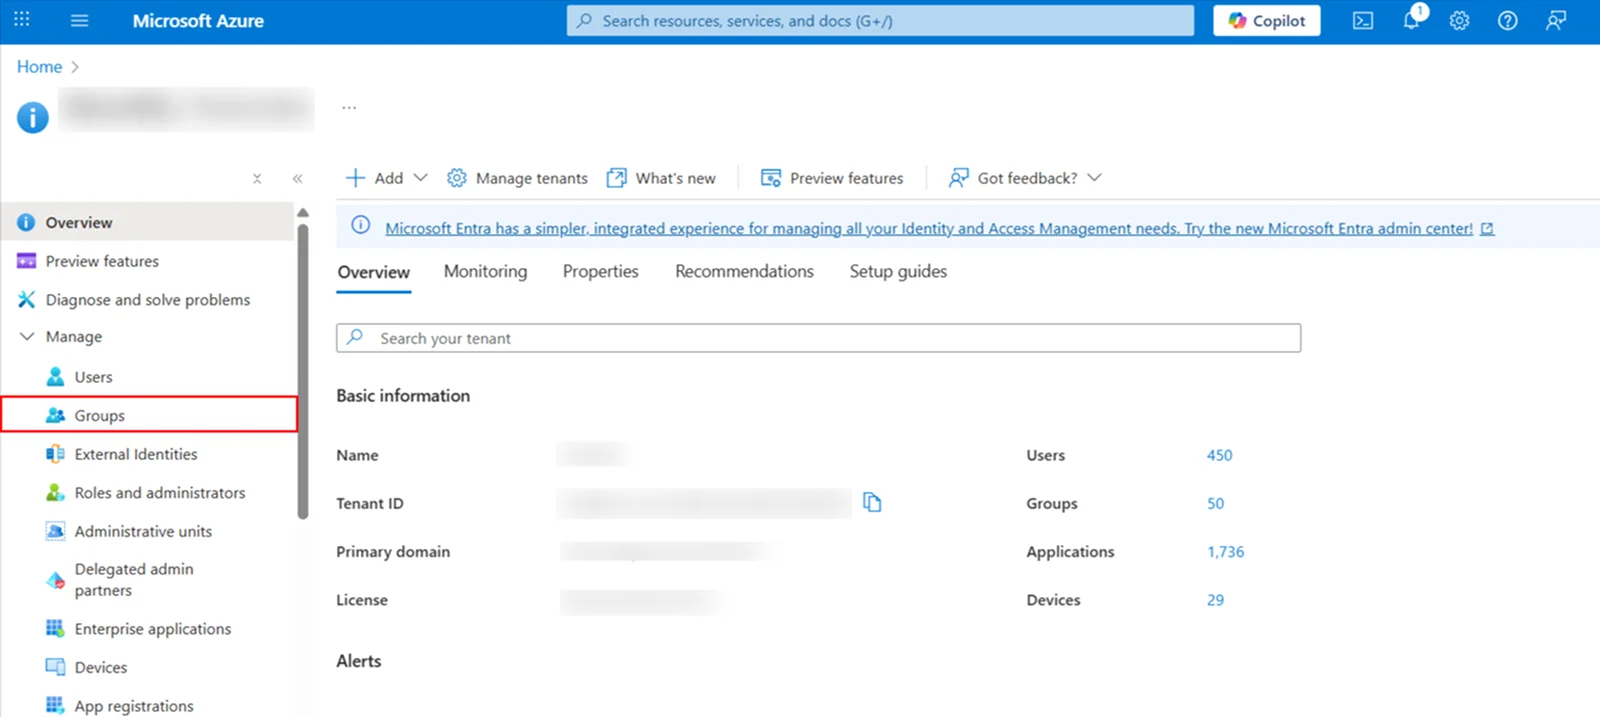Viewport: 1600px width, 718px height.
Task: Select Overview in the sidebar
Action: tap(148, 222)
